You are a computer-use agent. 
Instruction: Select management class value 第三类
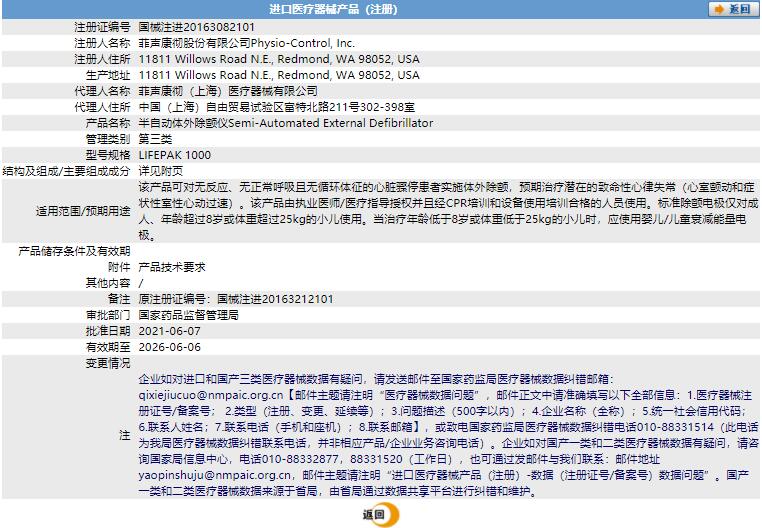tap(155, 140)
